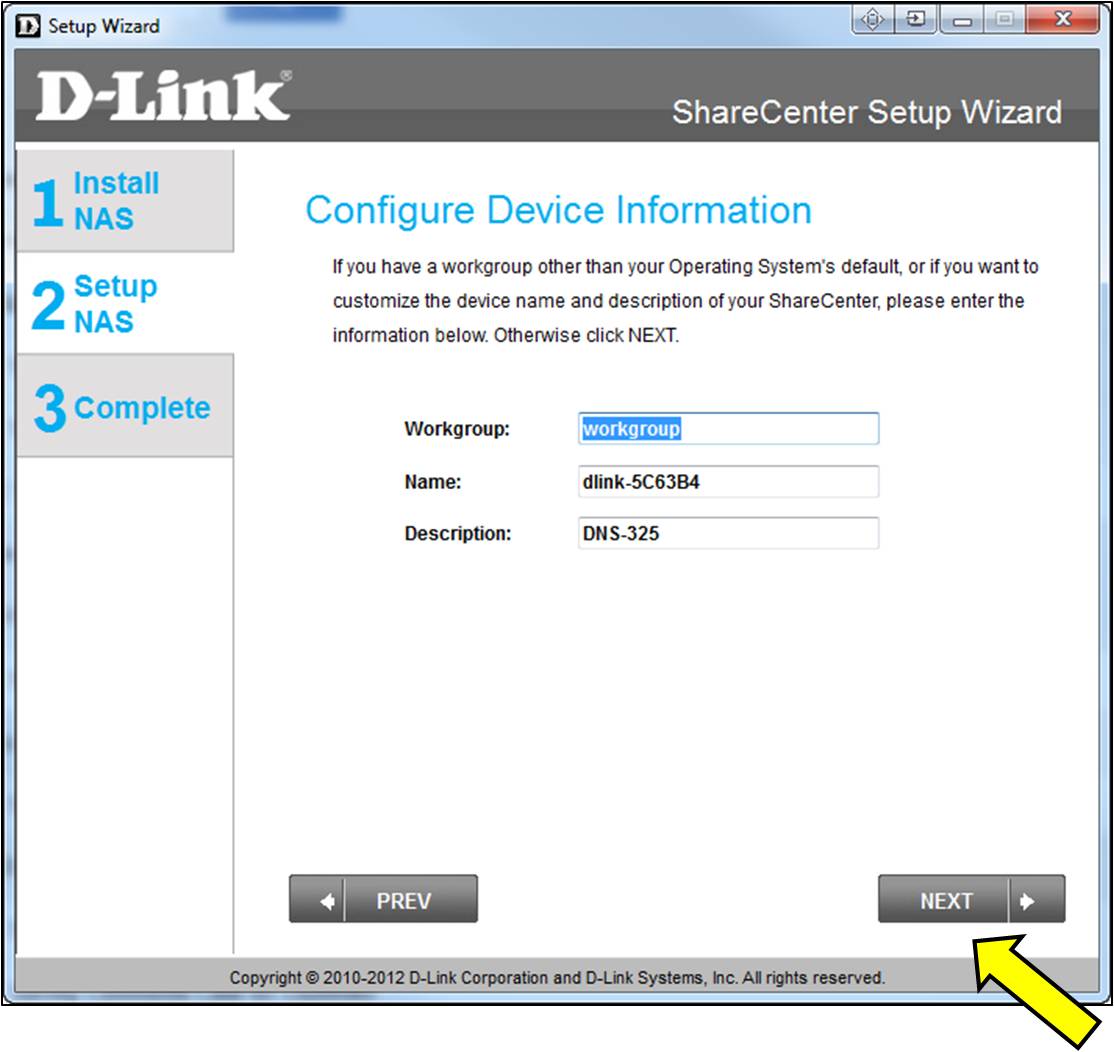Viewport: 1114px width, 1052px height.
Task: Select step 2 Setup NAS tab
Action: pos(125,303)
